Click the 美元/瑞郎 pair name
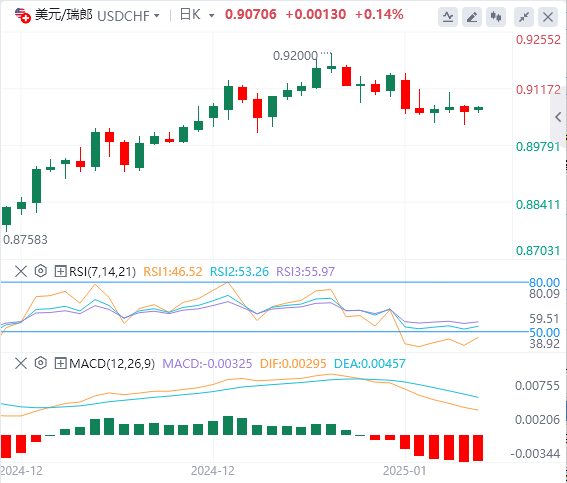 tap(64, 15)
